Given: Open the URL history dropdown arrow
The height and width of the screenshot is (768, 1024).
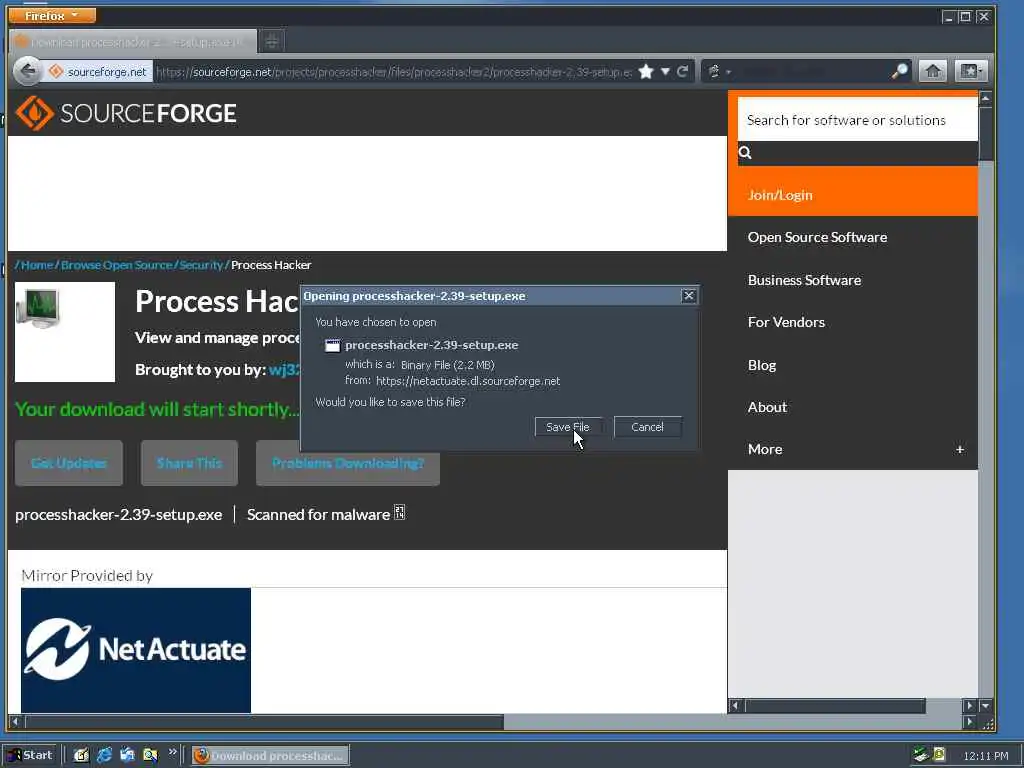Looking at the screenshot, I should (665, 71).
